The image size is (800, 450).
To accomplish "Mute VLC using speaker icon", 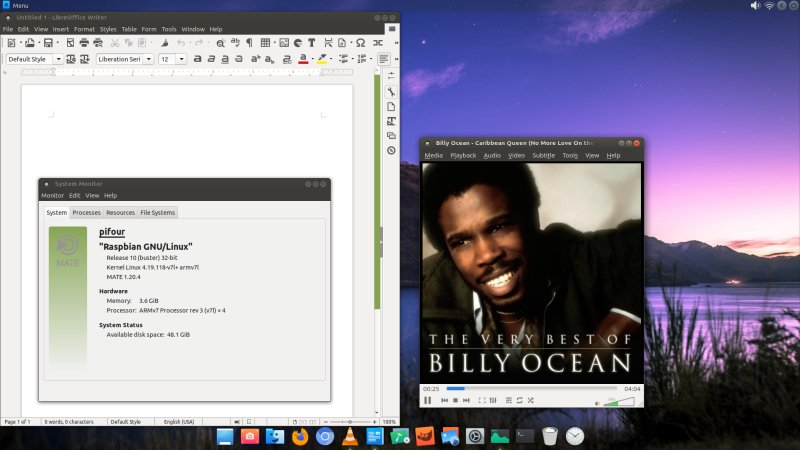I will (598, 401).
